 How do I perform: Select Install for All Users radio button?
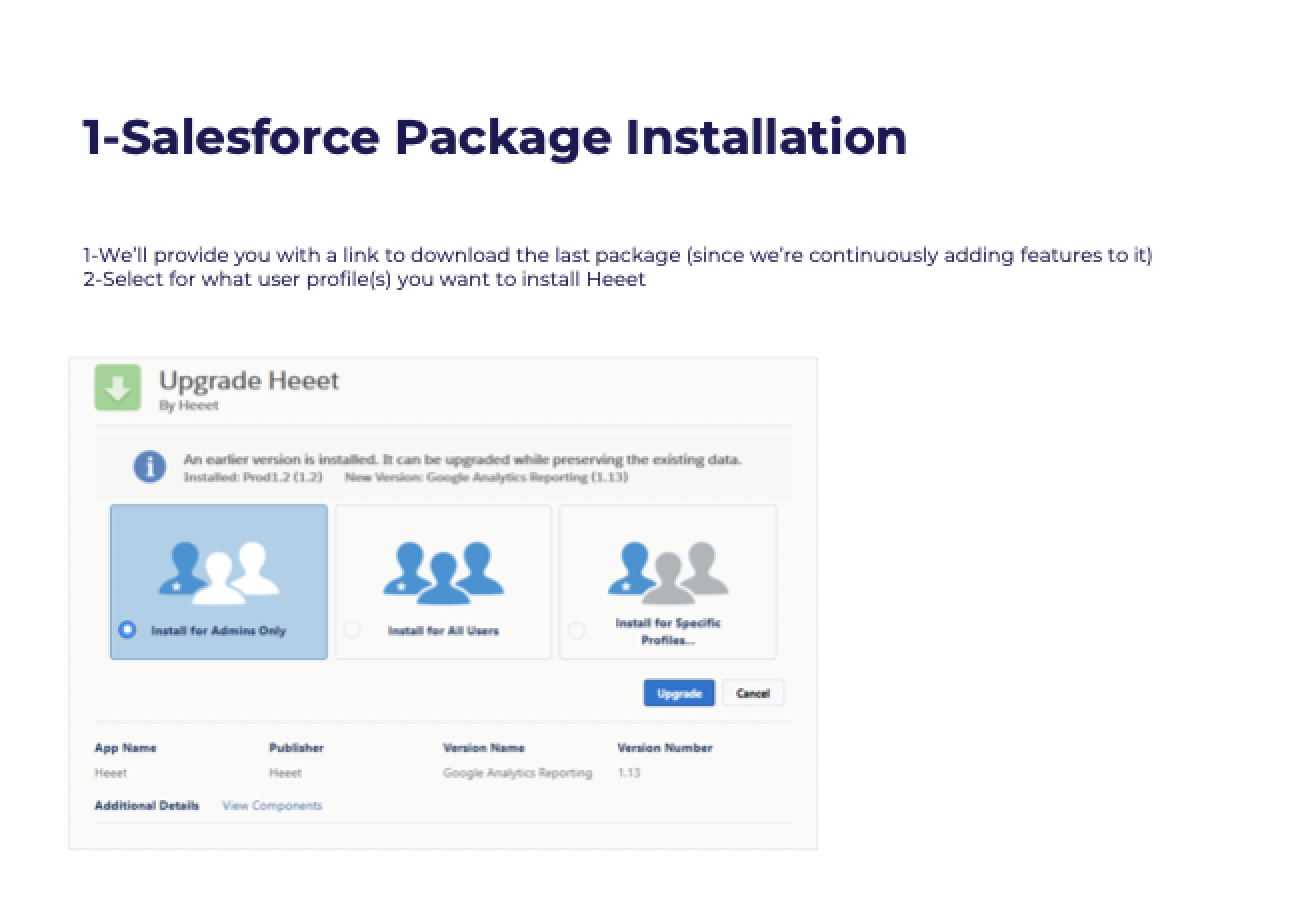pos(351,630)
